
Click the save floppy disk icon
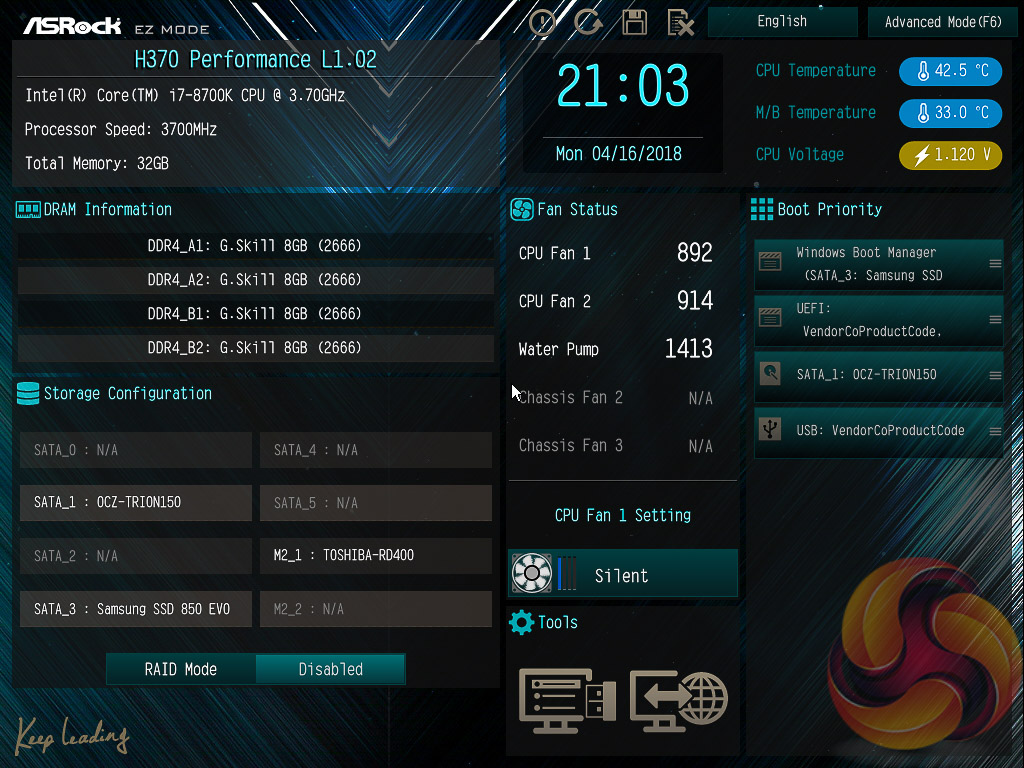coord(634,22)
